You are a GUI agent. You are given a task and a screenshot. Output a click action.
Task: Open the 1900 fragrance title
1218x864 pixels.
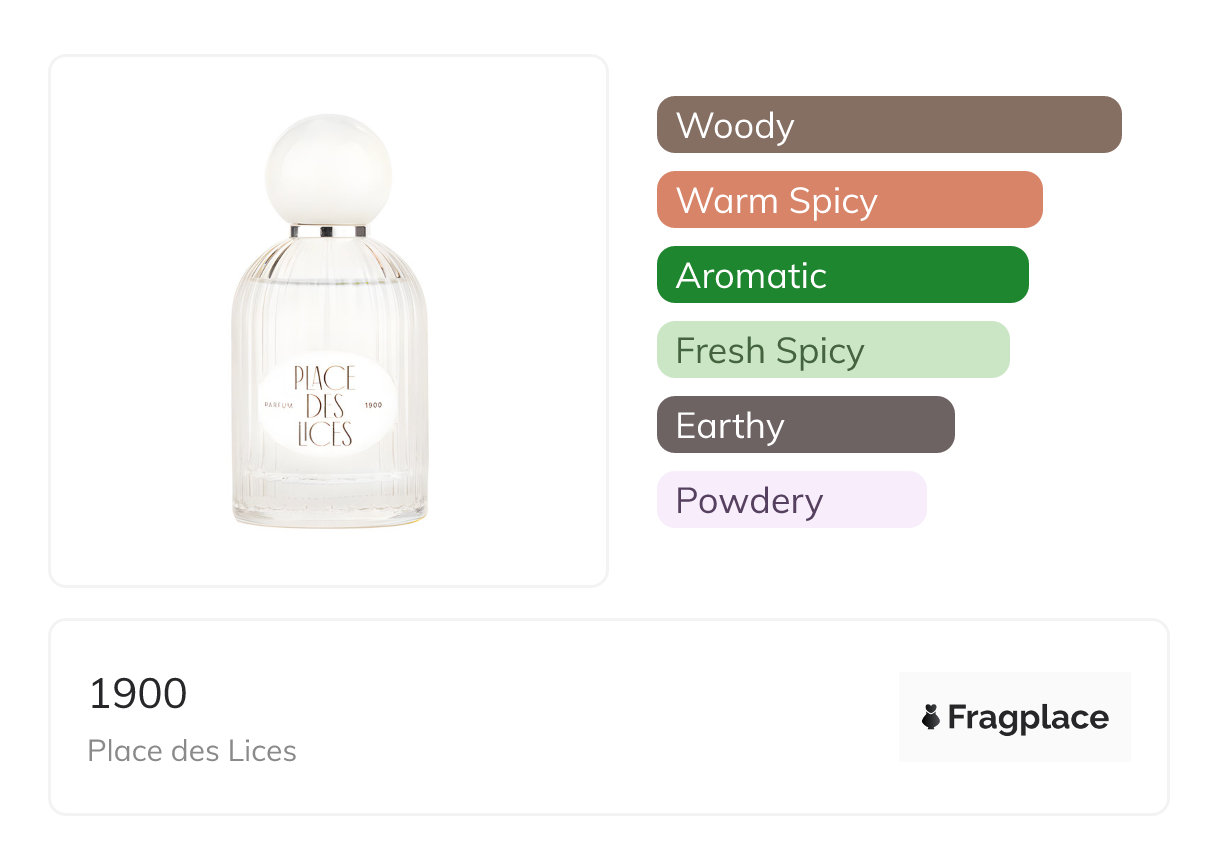pyautogui.click(x=138, y=694)
